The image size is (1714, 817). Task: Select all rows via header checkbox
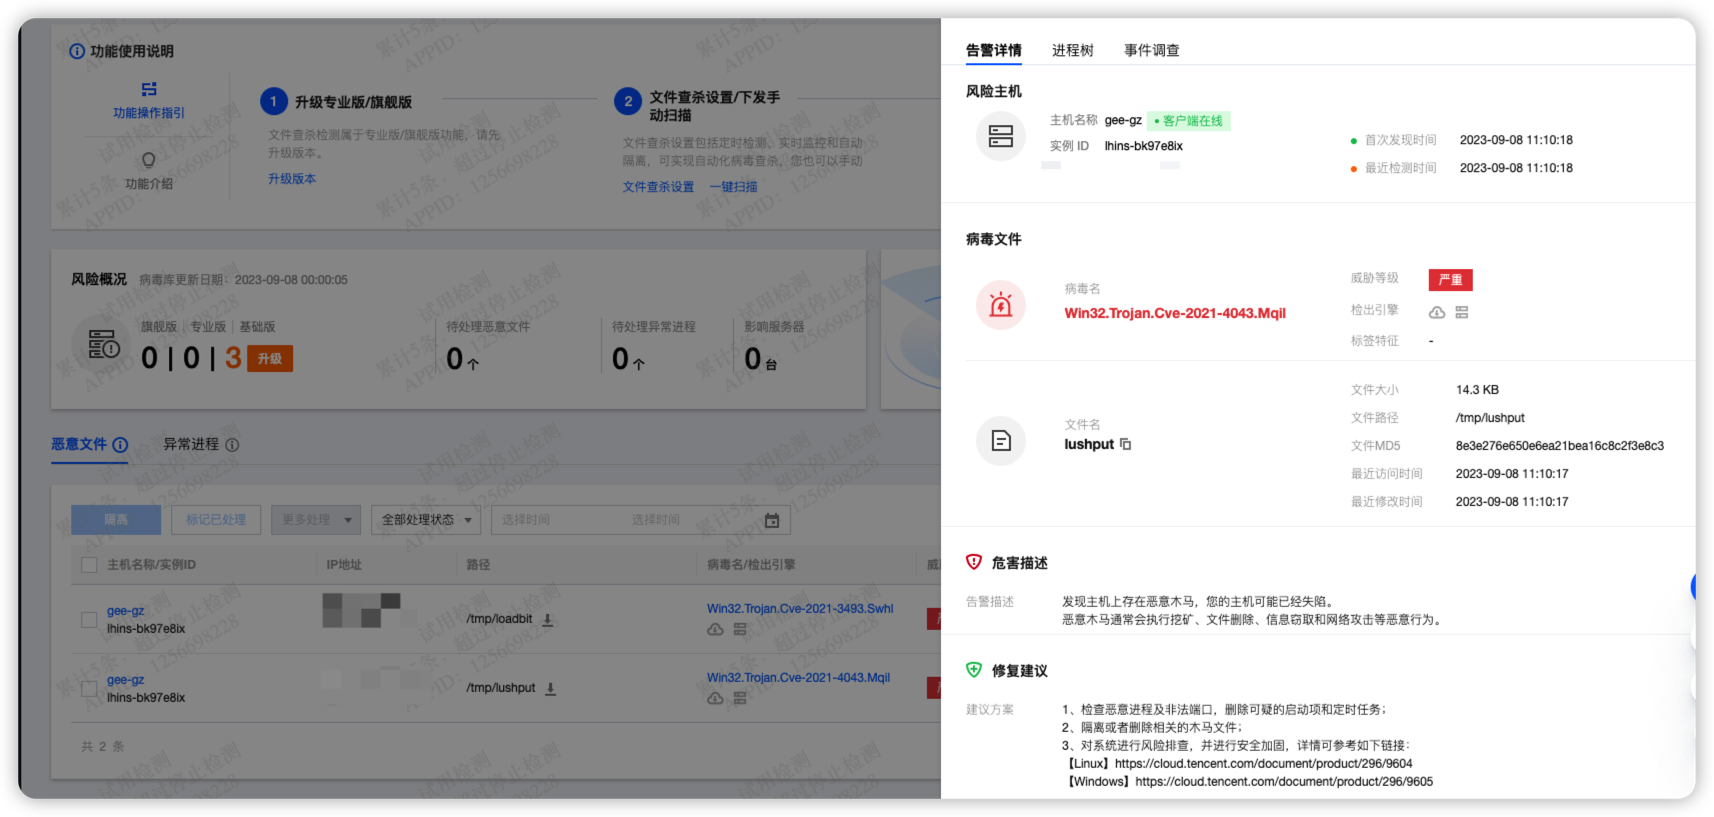click(89, 565)
